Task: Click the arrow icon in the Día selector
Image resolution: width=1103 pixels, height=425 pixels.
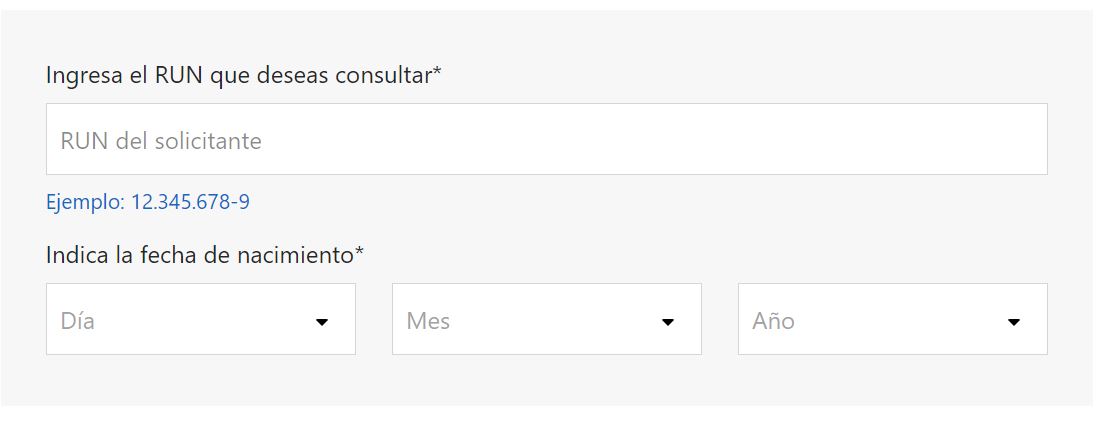Action: click(322, 322)
